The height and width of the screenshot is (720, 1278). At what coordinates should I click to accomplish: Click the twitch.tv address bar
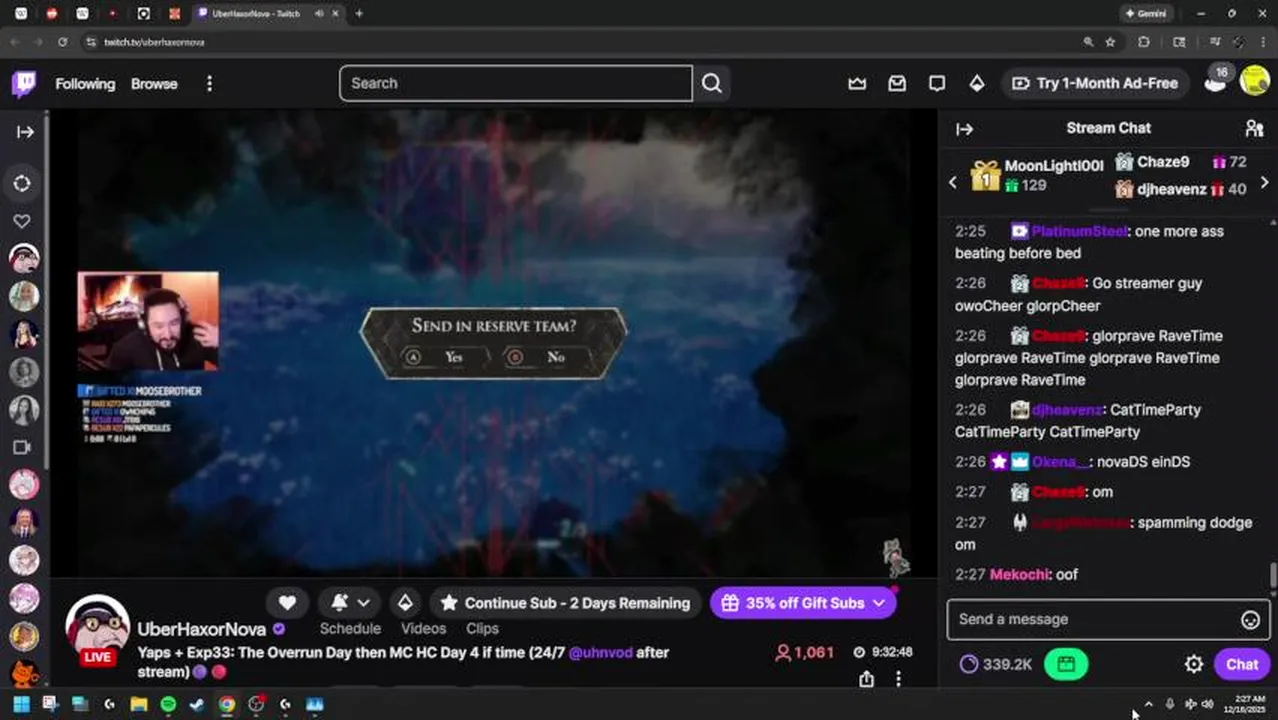(580, 42)
